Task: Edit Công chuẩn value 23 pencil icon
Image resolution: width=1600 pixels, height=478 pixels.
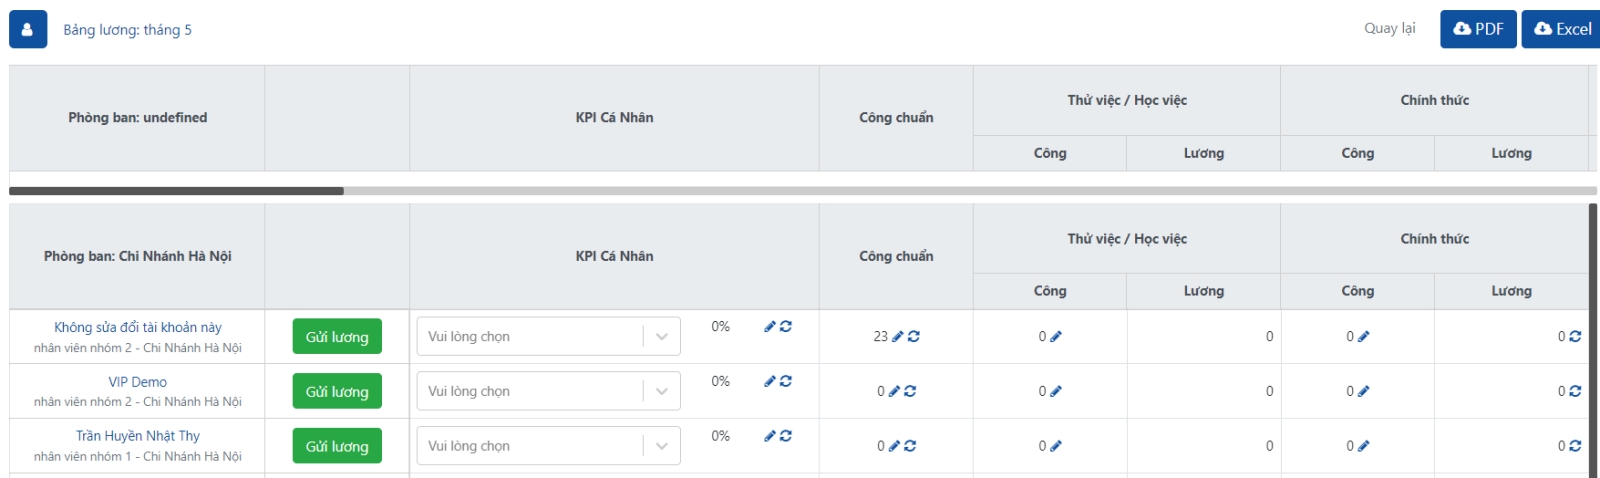Action: click(x=897, y=337)
